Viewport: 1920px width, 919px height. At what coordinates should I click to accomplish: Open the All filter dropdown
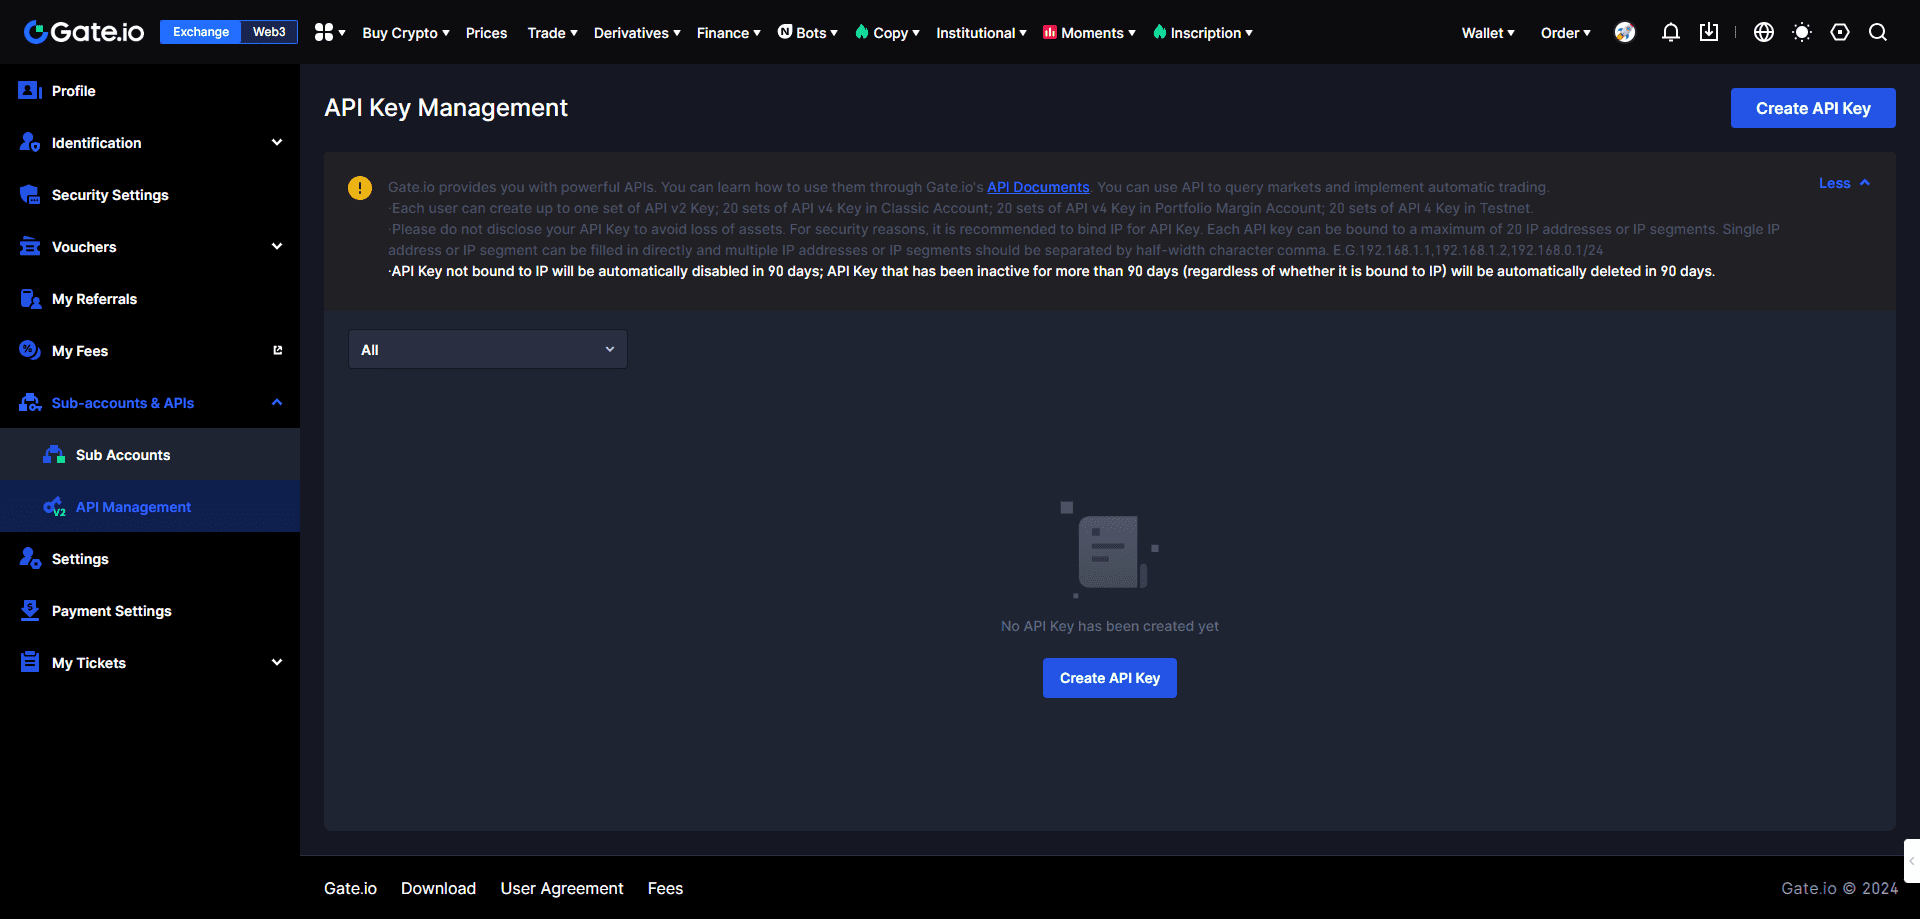click(x=487, y=350)
